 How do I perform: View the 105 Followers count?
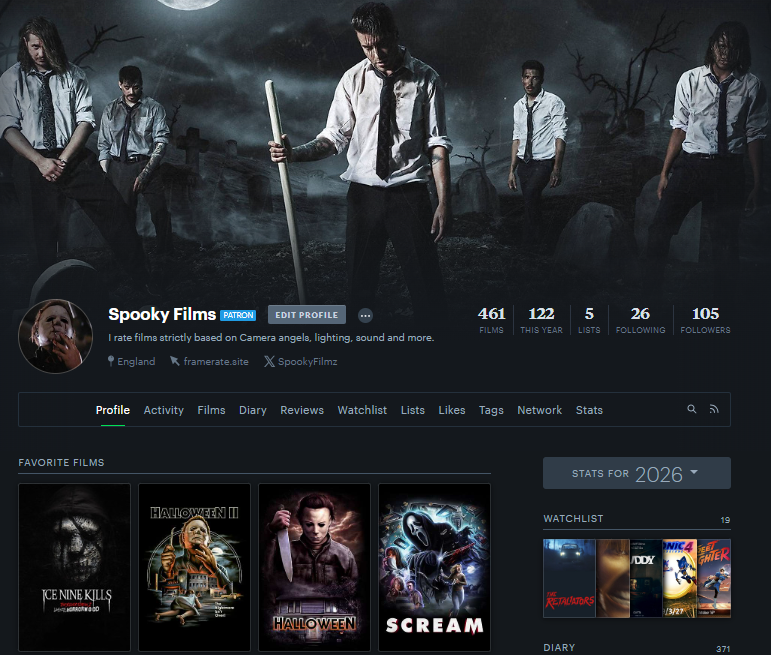tap(705, 320)
